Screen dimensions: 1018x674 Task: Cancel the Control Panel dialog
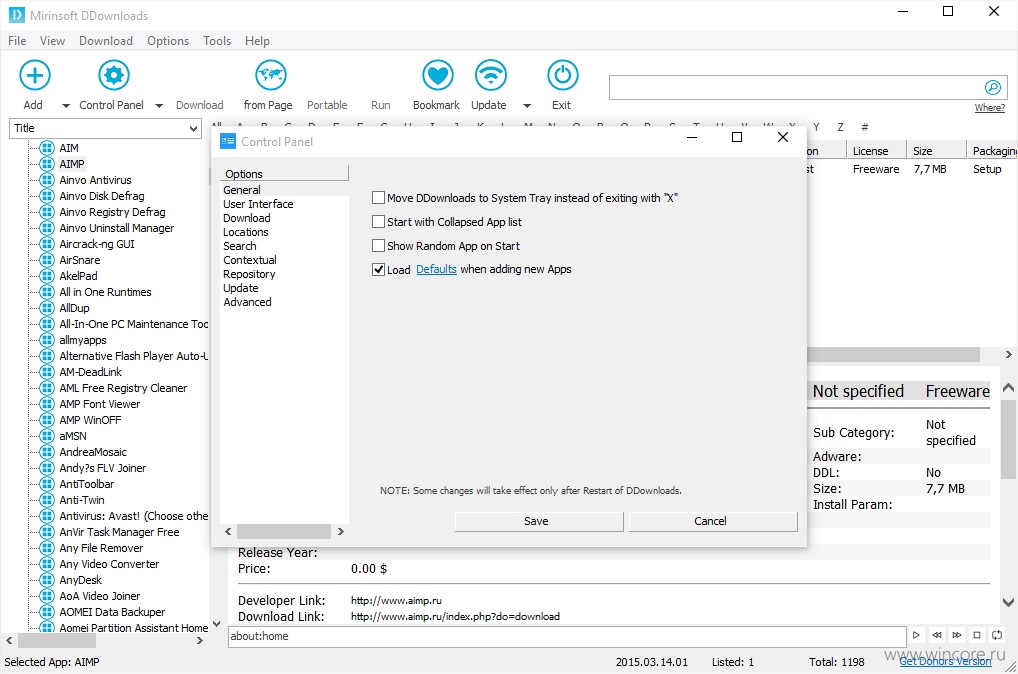tap(713, 521)
